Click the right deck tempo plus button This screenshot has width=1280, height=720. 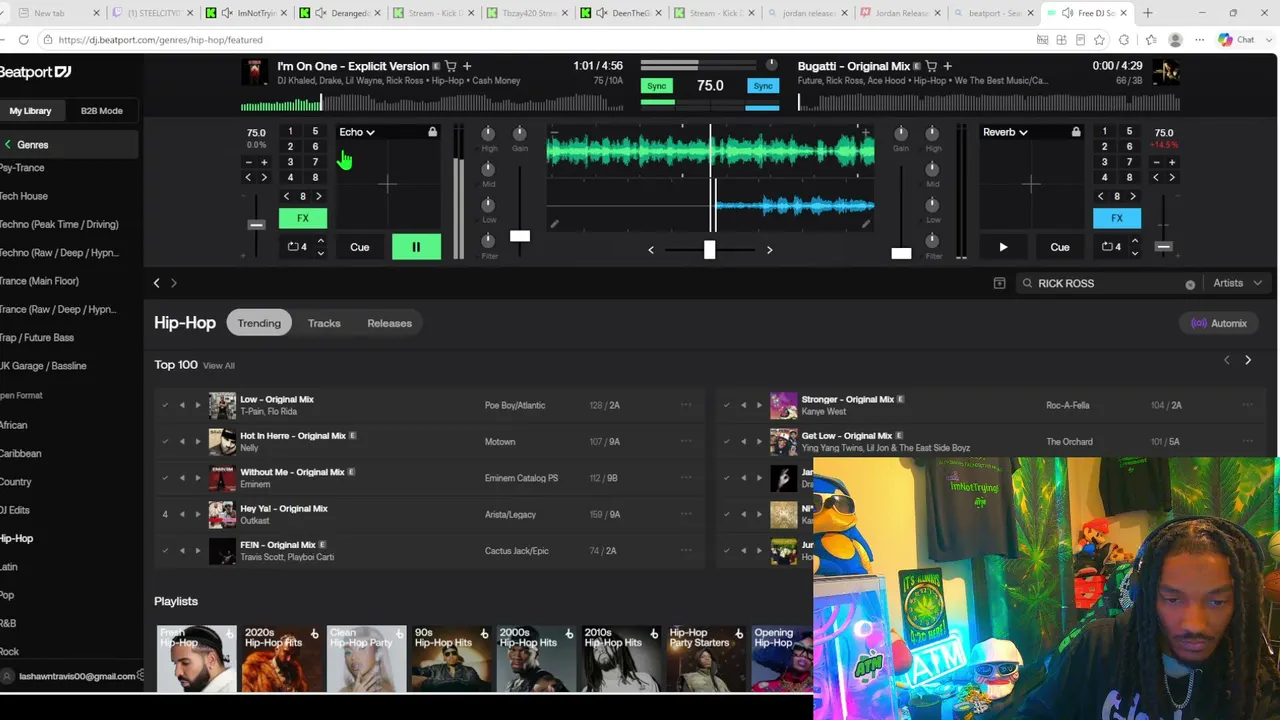(x=1172, y=162)
